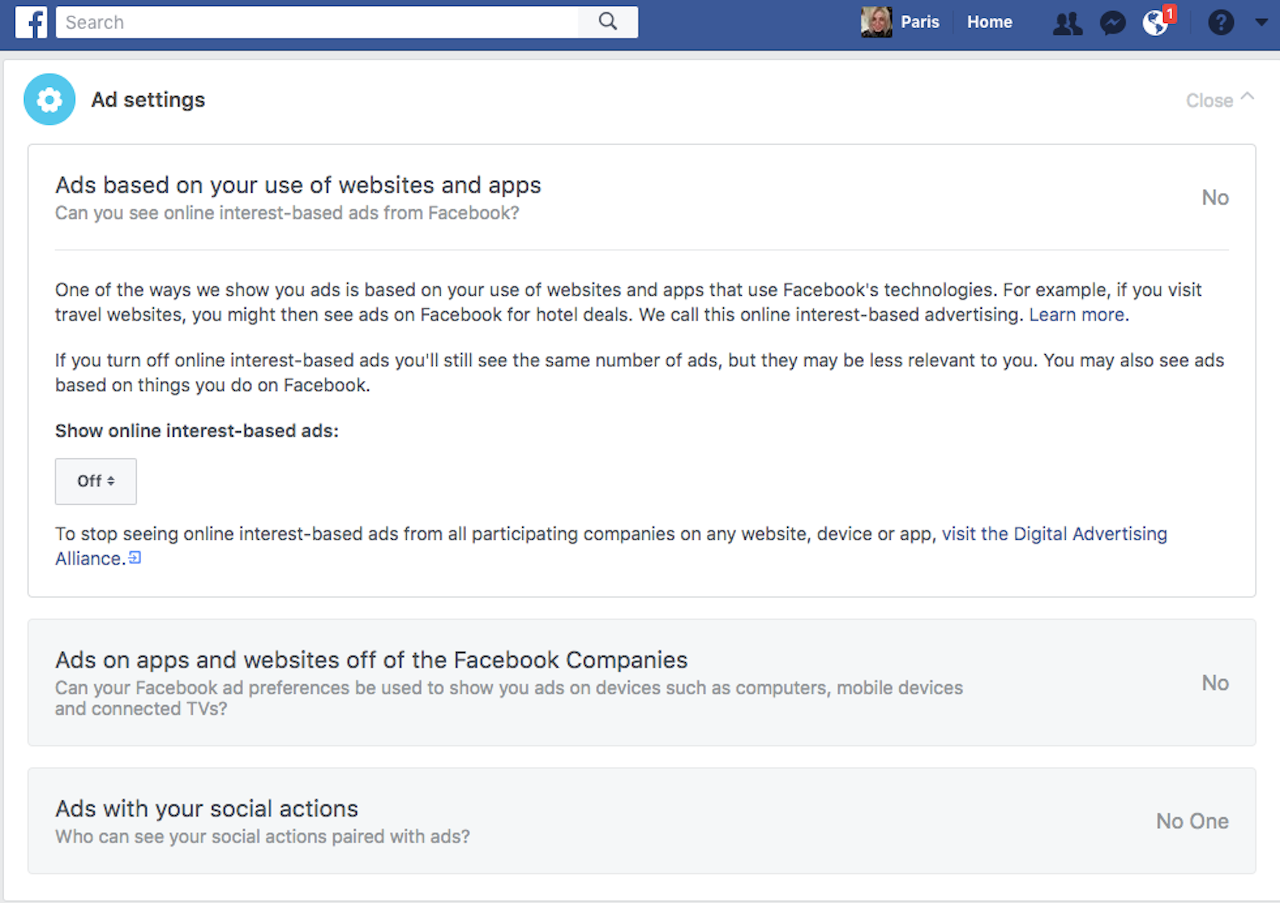This screenshot has height=903, width=1280.
Task: Open the account menu dropdown arrow
Action: (x=1256, y=22)
